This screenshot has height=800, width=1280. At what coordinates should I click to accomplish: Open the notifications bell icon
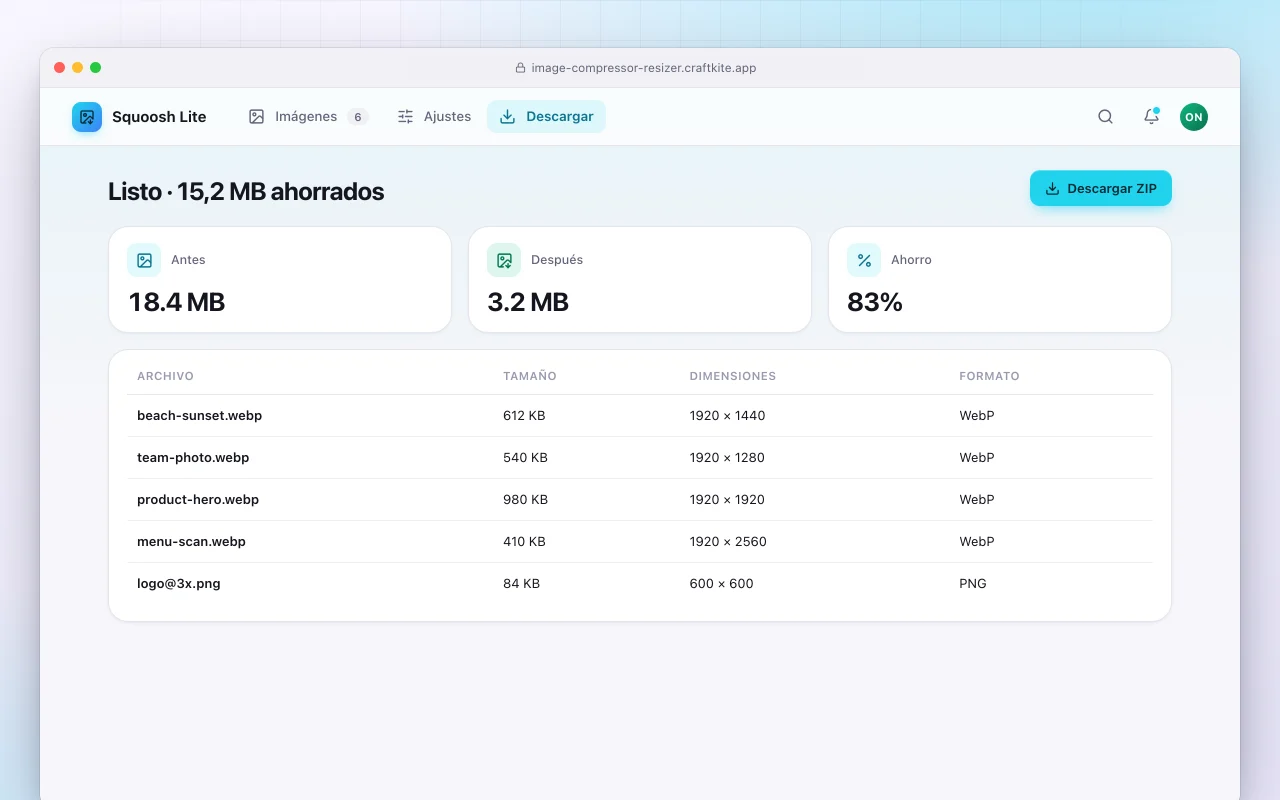1151,117
